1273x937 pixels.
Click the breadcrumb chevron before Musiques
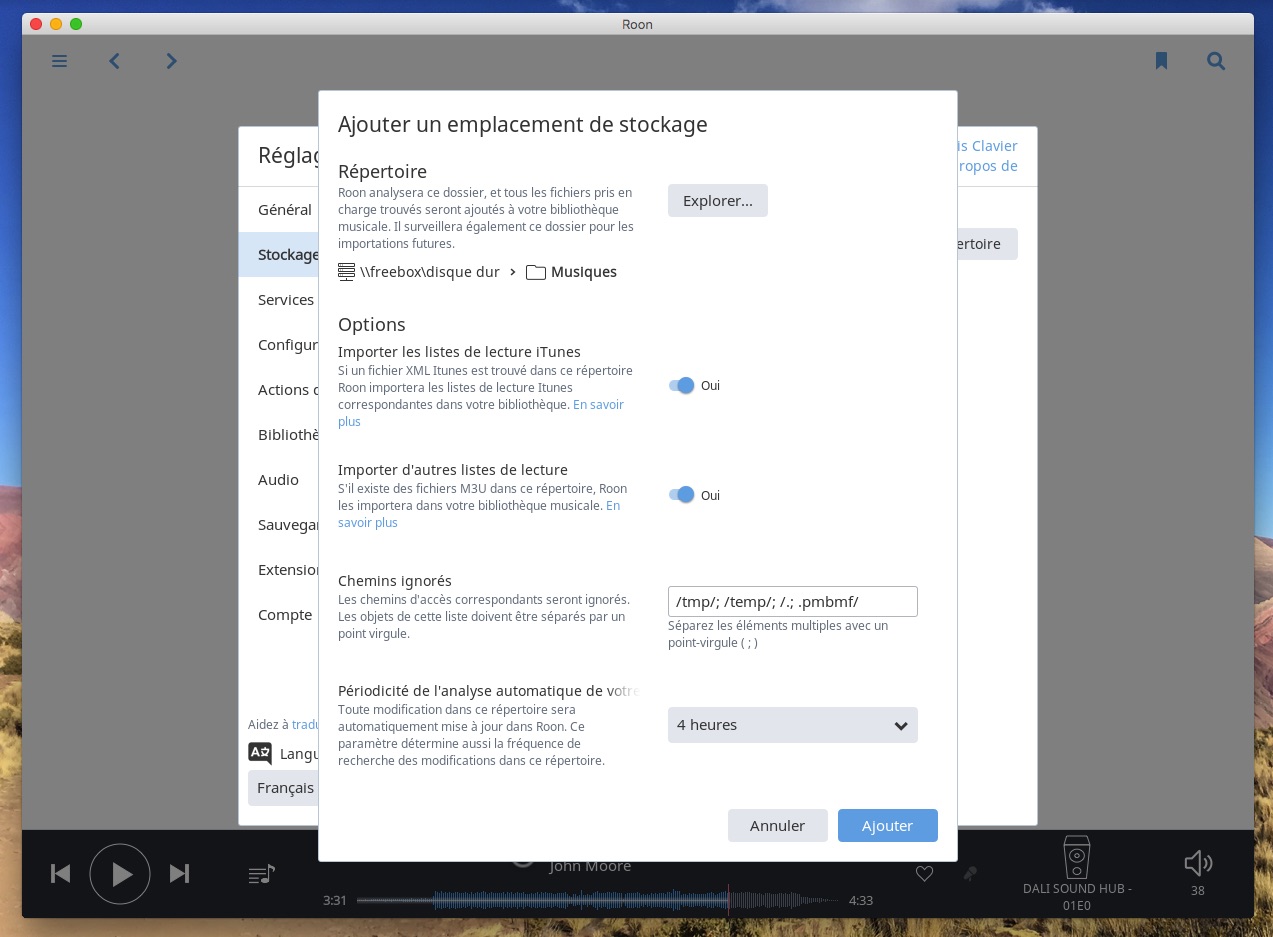[513, 272]
